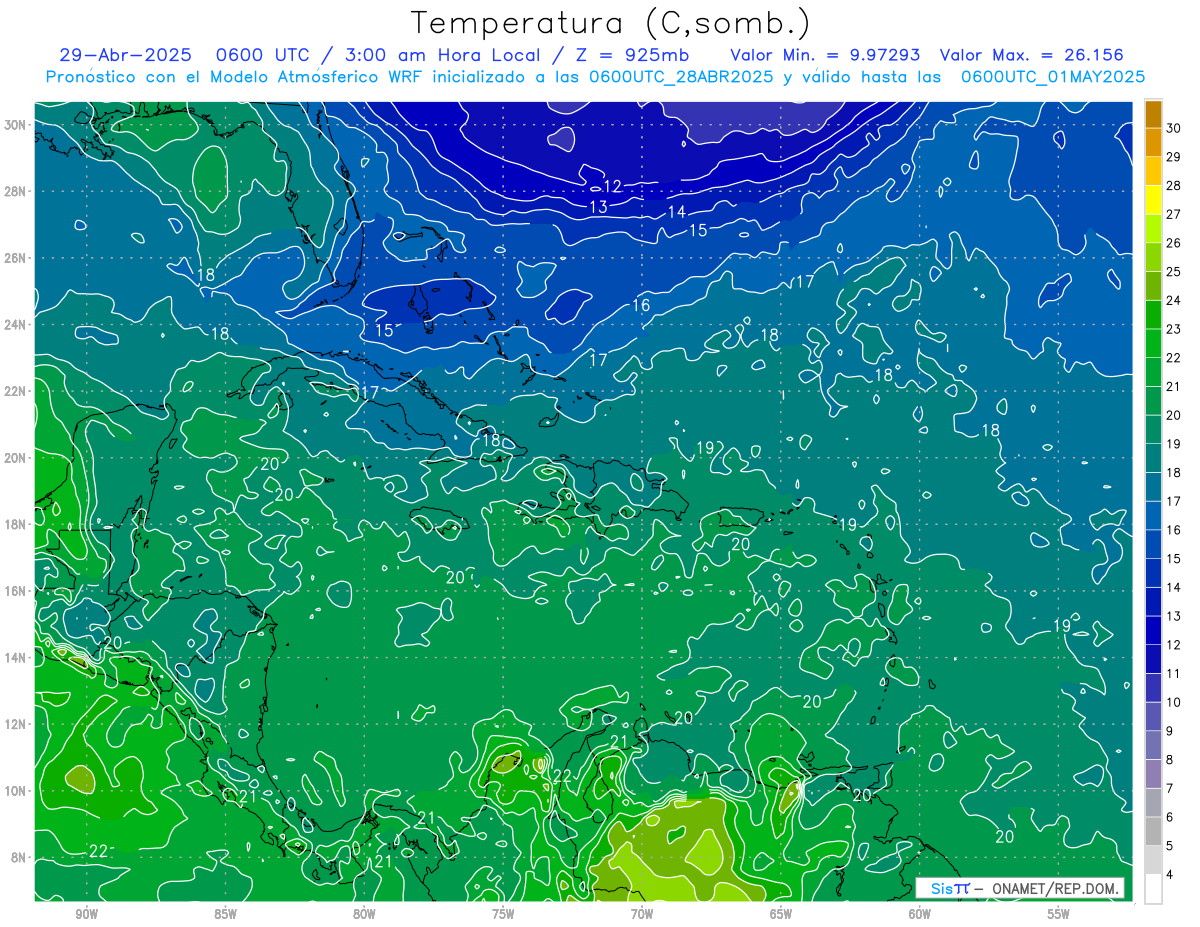Image resolution: width=1200 pixels, height=927 pixels.
Task: Click the 80W longitude axis label
Action: click(364, 914)
